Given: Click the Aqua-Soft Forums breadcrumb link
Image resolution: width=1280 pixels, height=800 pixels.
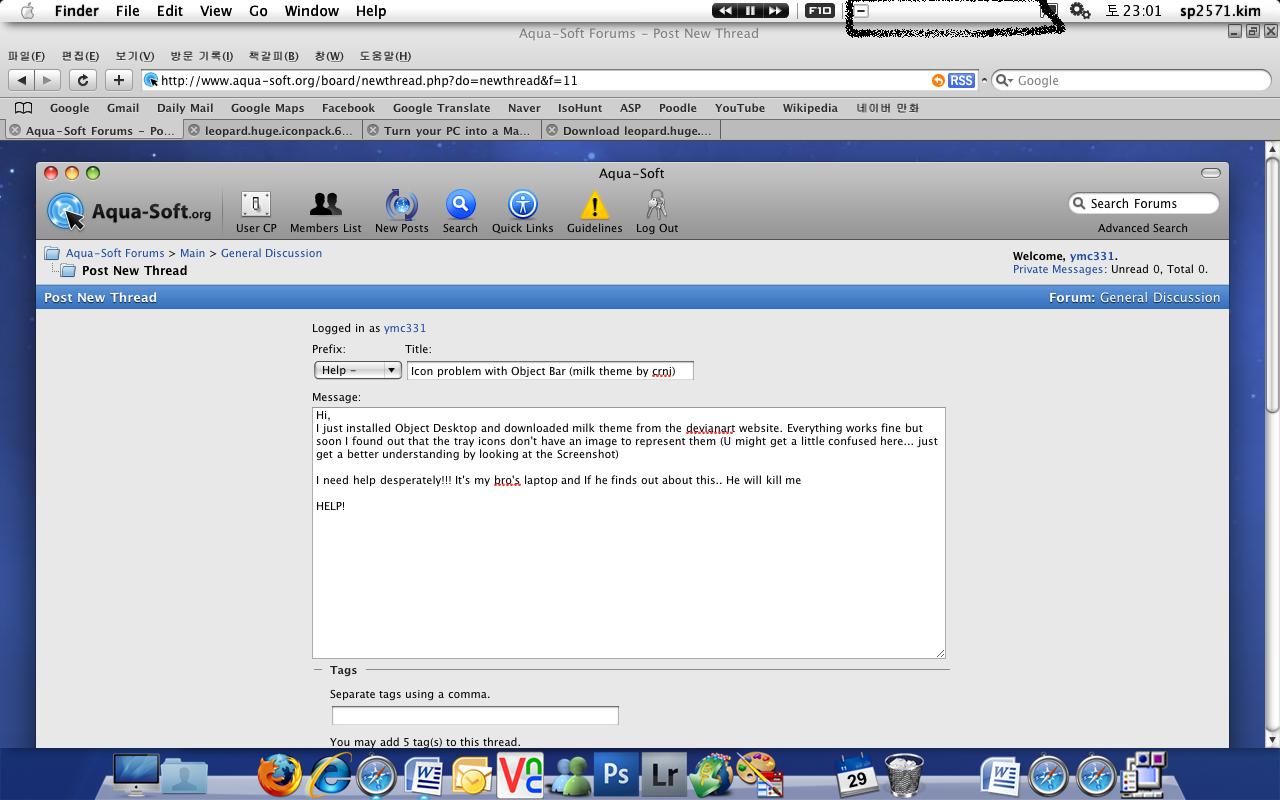Looking at the screenshot, I should 115,253.
